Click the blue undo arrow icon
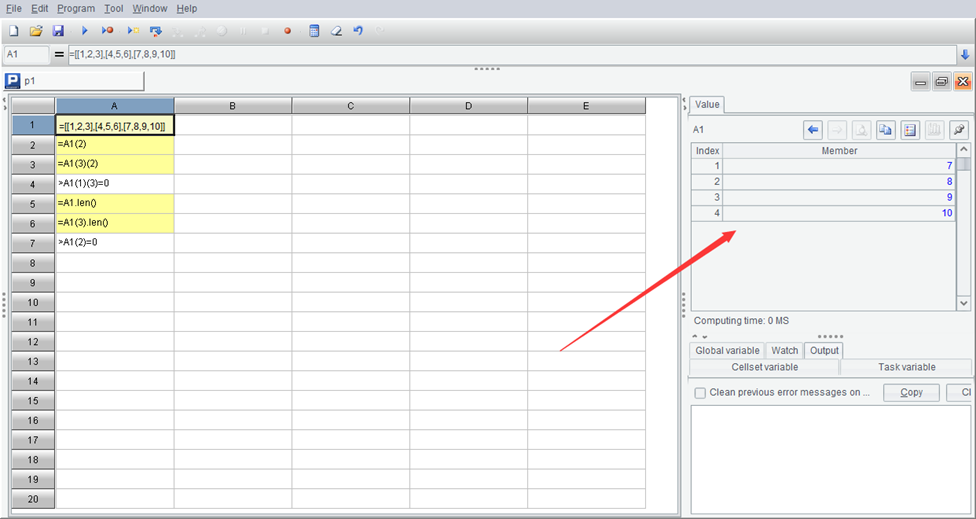The image size is (976, 519). (x=358, y=31)
